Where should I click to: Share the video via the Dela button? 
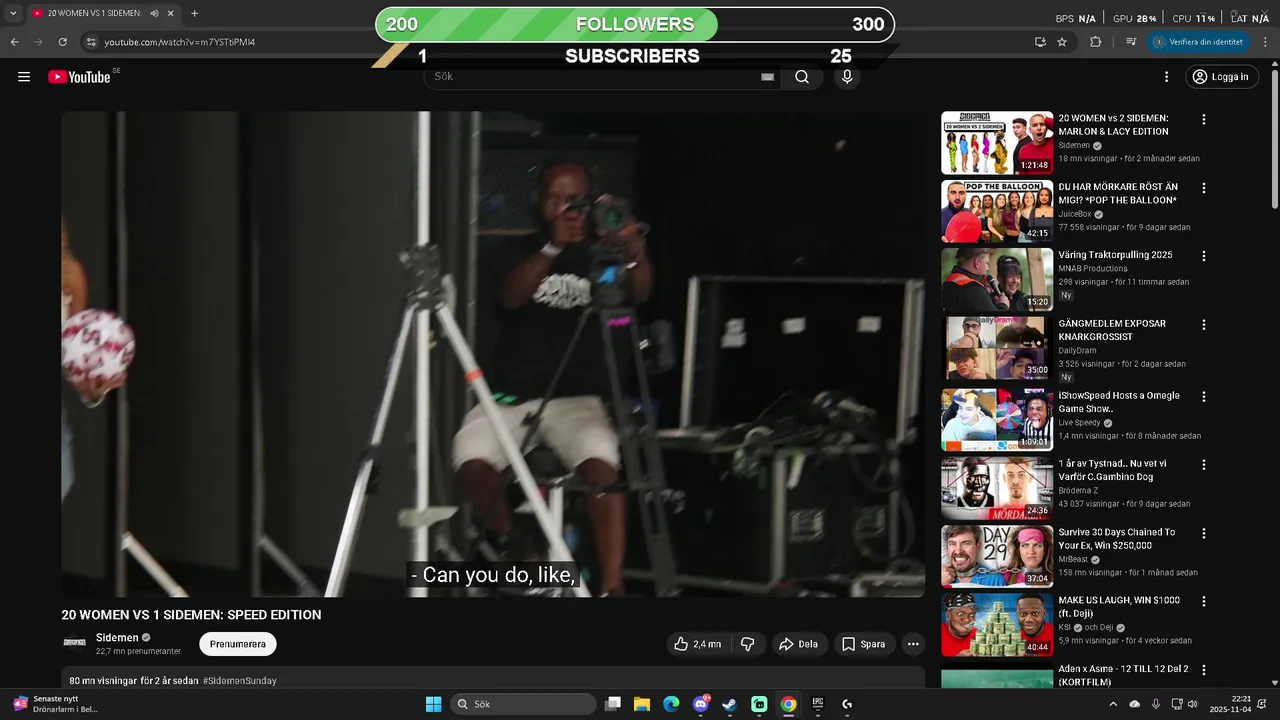(799, 644)
